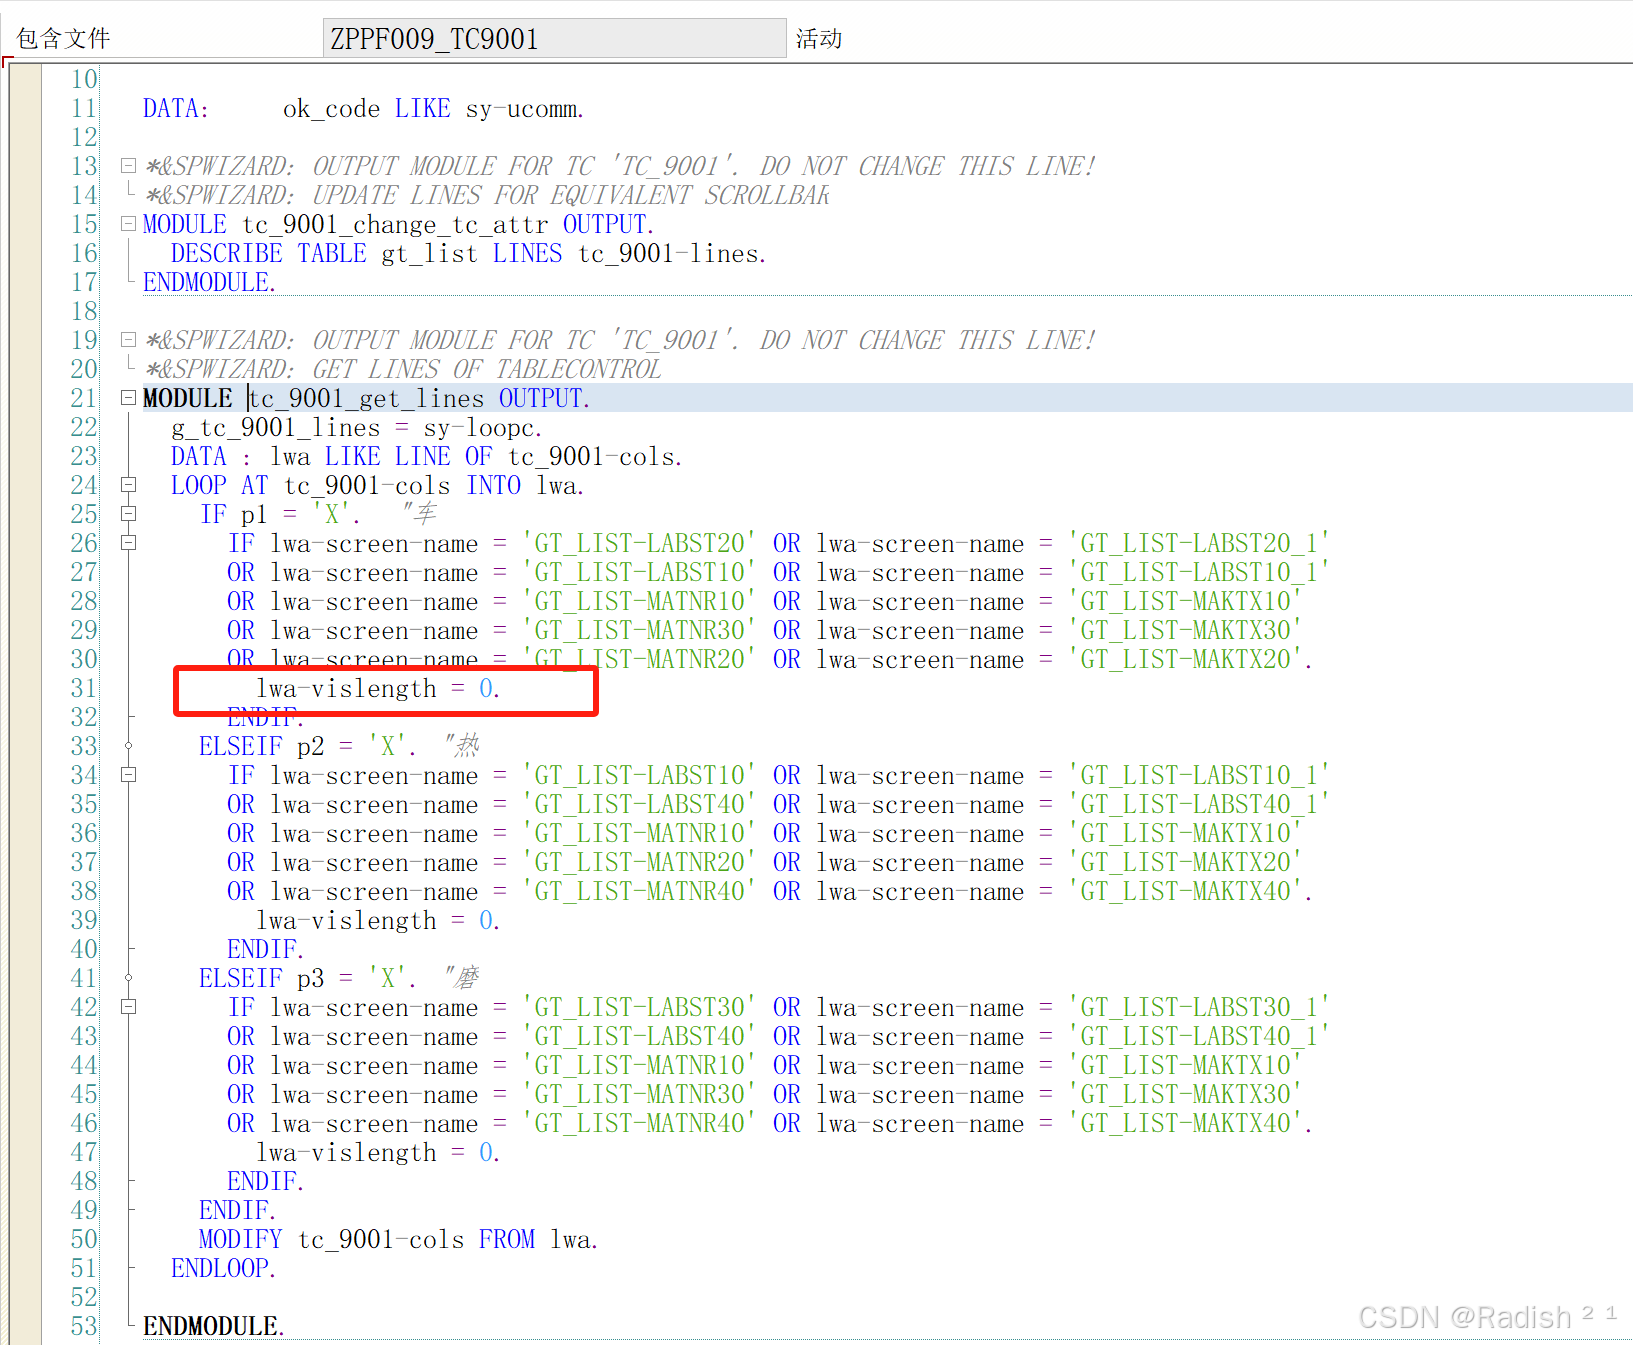Click the fold diamond marker beside ELSEIF p3

pyautogui.click(x=127, y=977)
